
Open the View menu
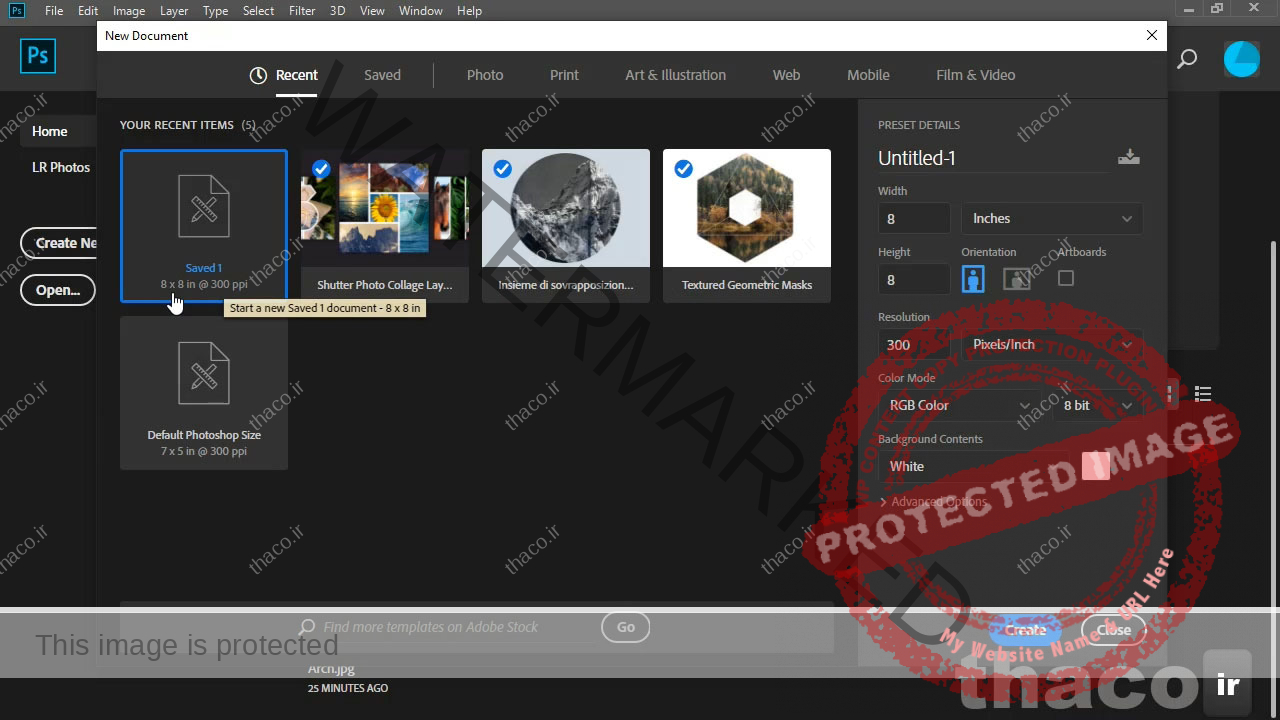(x=372, y=10)
